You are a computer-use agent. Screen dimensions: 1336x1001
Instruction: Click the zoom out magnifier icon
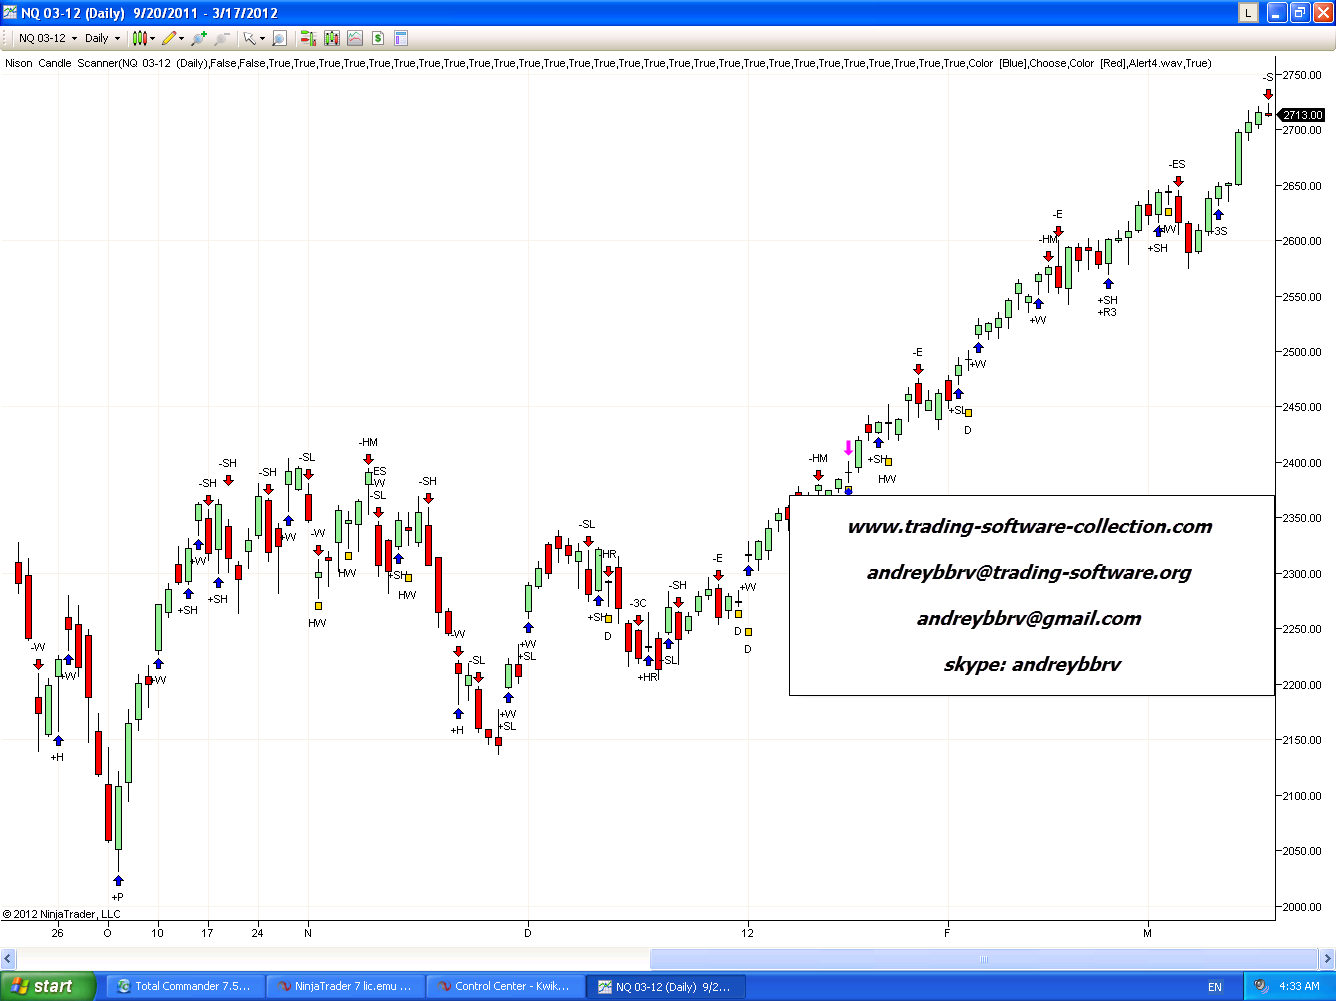222,38
